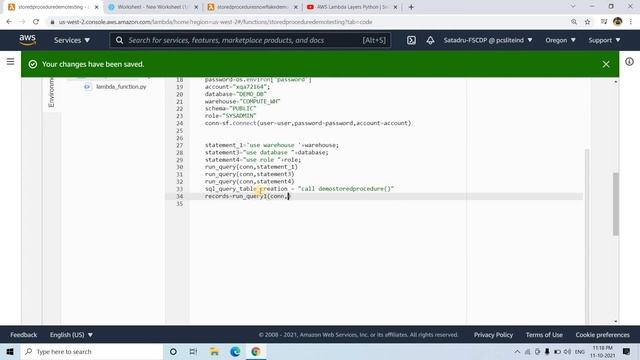Select lambda_function.py in file tree

tap(121, 87)
